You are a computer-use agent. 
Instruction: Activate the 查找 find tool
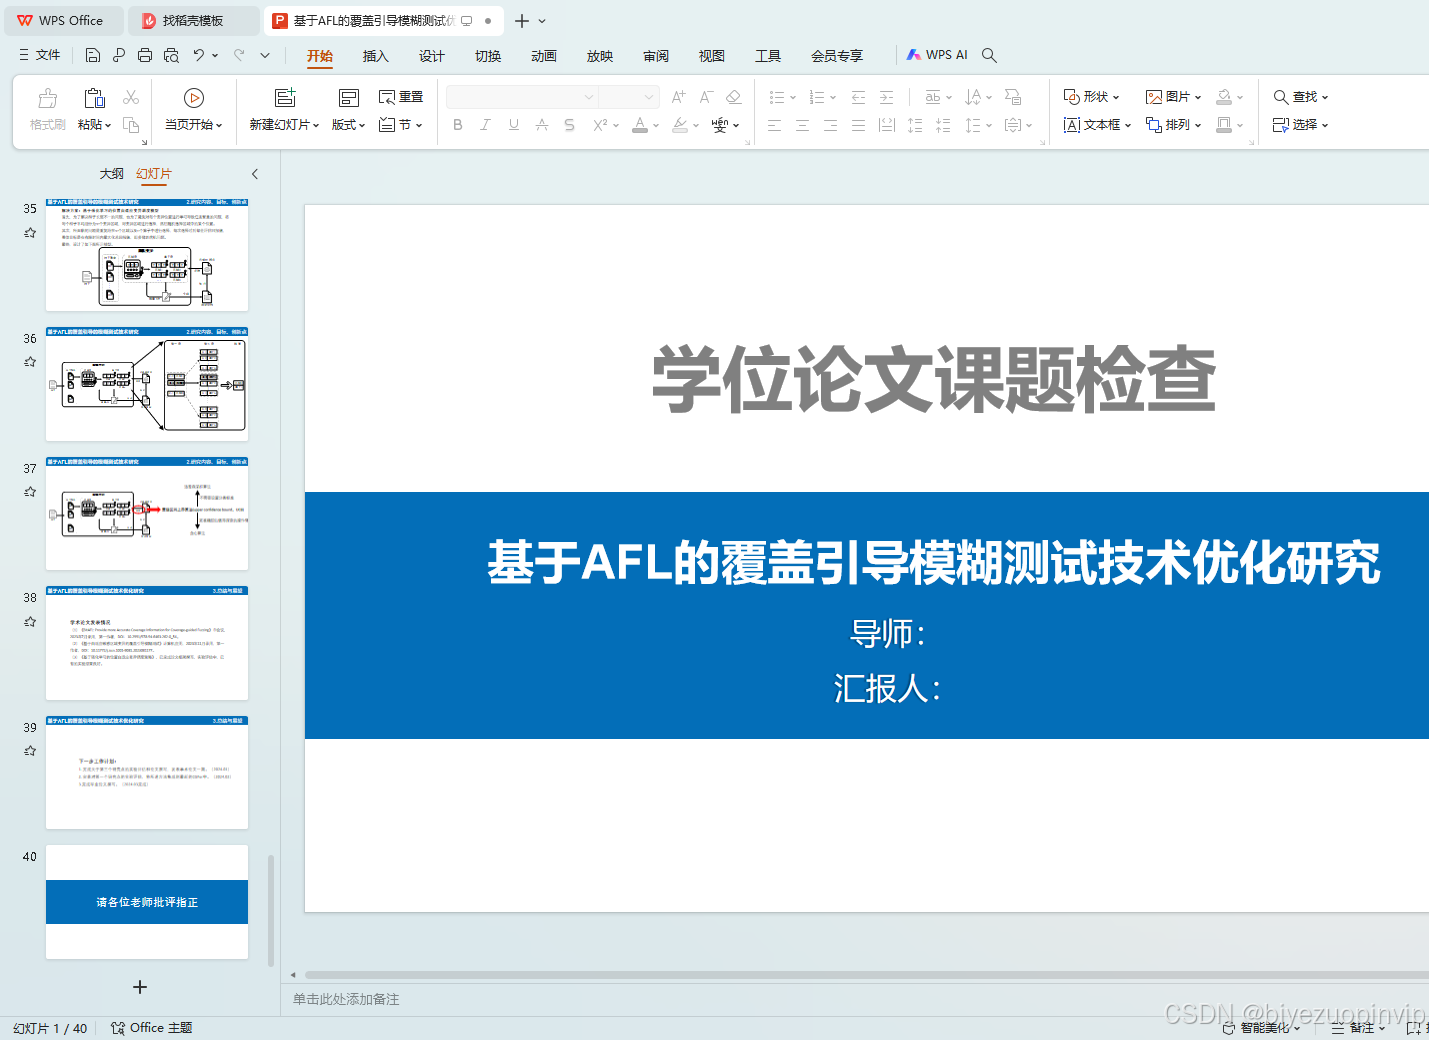coord(1299,96)
